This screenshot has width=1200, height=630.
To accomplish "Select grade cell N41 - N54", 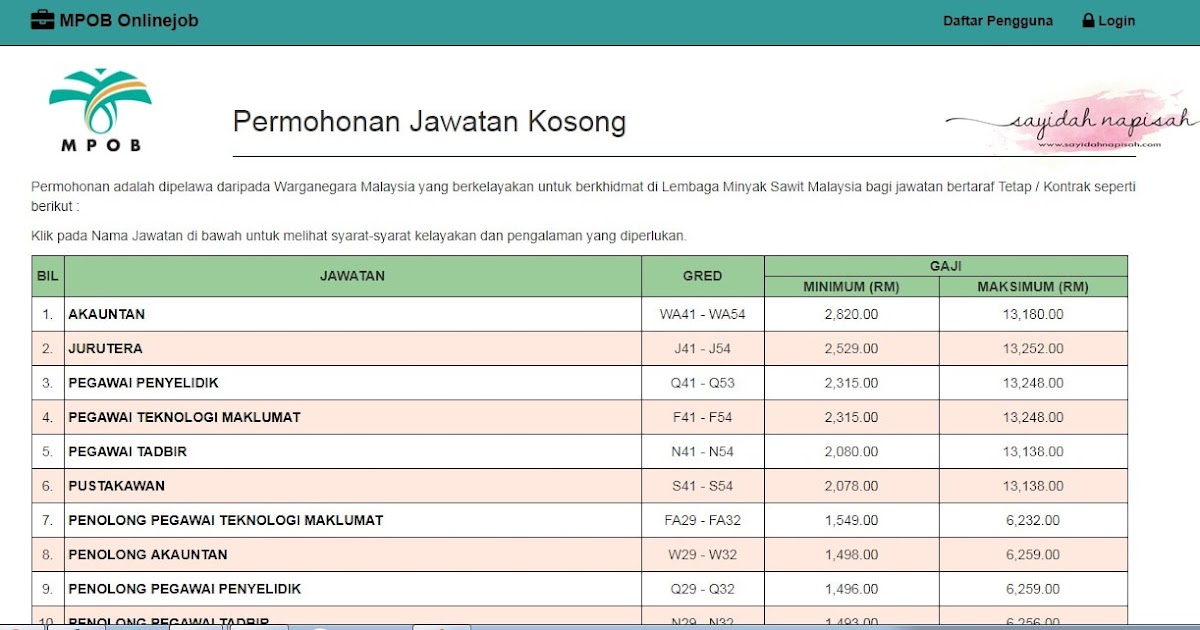I will (703, 452).
